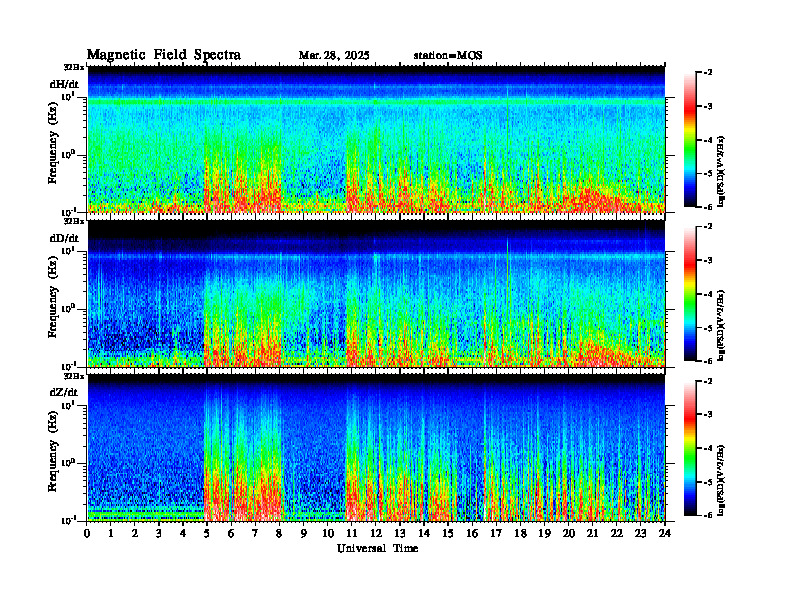
Task: Select the dZ/dt panel label
Action: 64,392
